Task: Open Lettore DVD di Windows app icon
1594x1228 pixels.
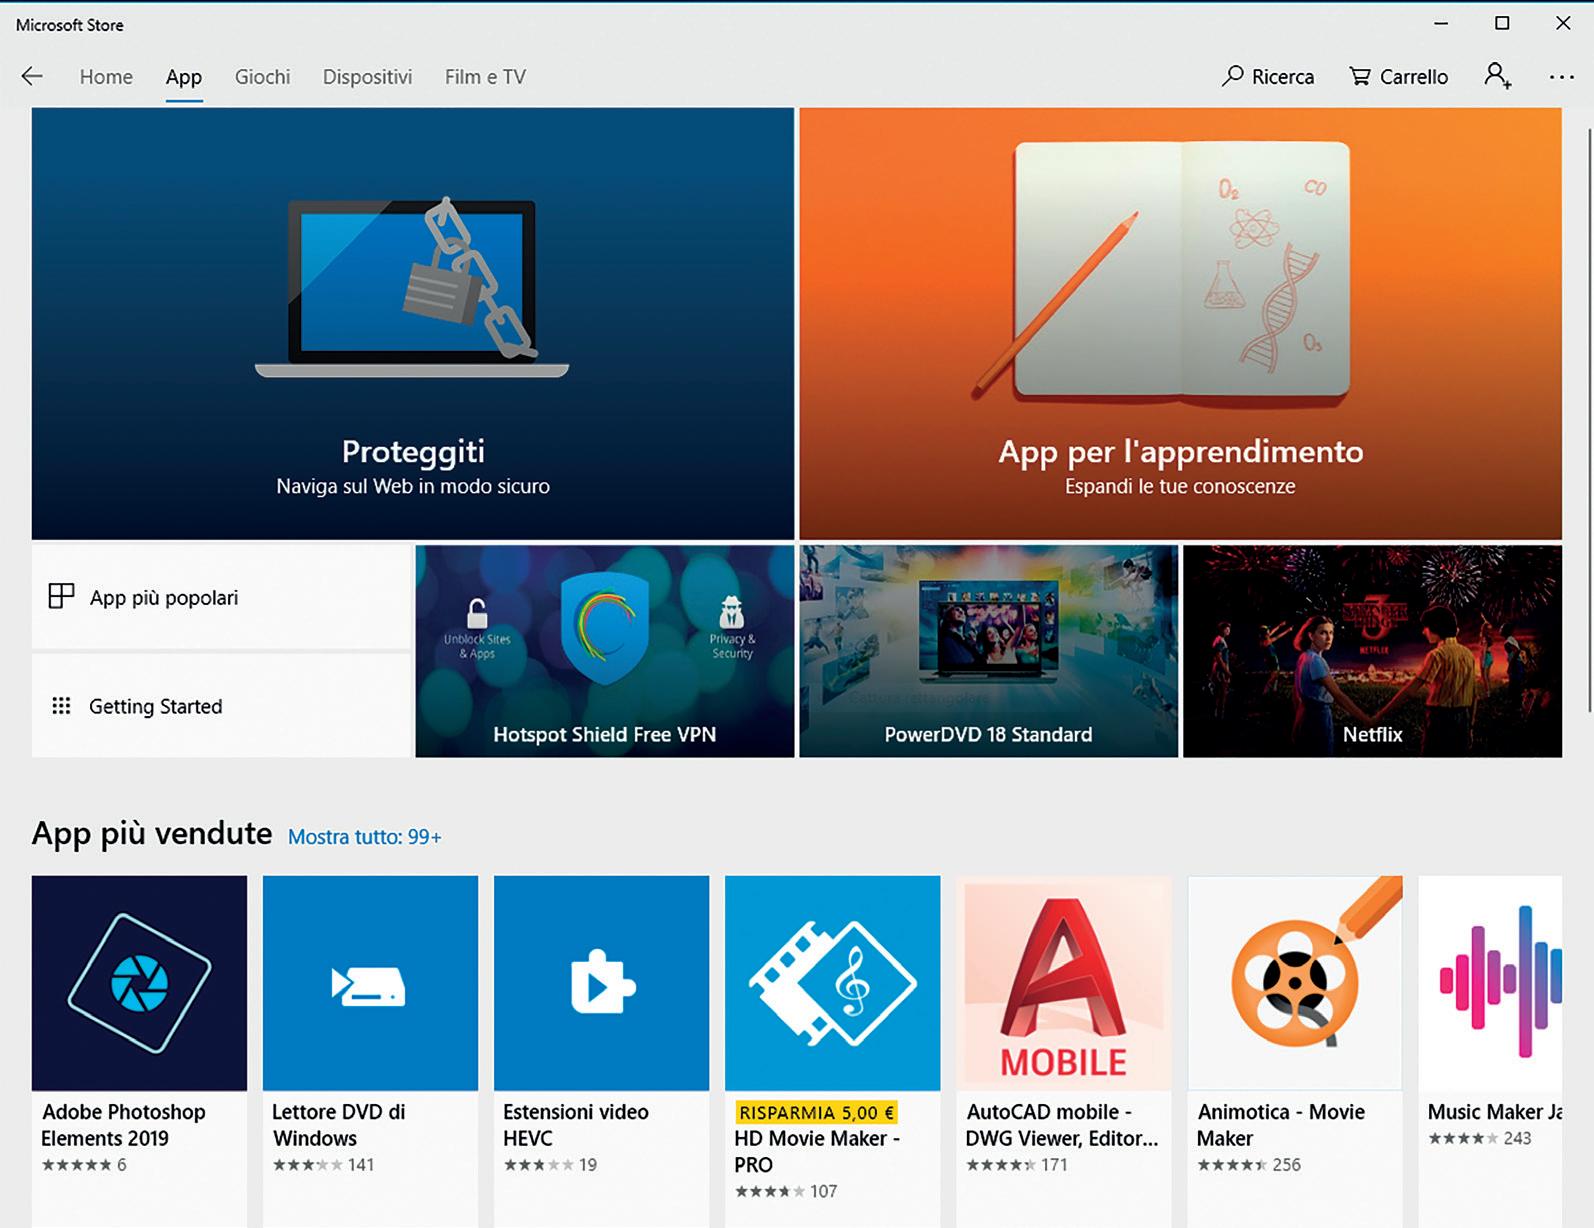Action: 370,983
